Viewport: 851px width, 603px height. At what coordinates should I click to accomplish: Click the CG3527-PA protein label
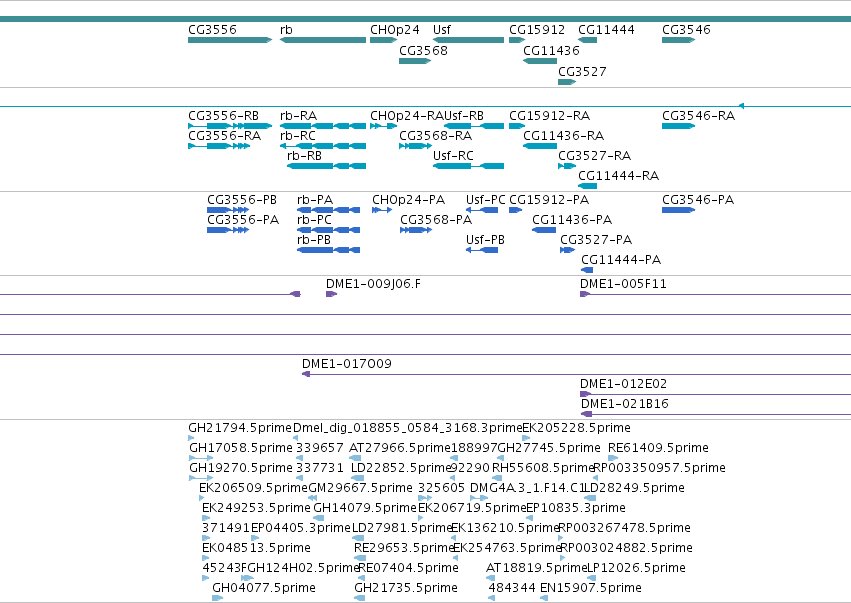click(596, 240)
